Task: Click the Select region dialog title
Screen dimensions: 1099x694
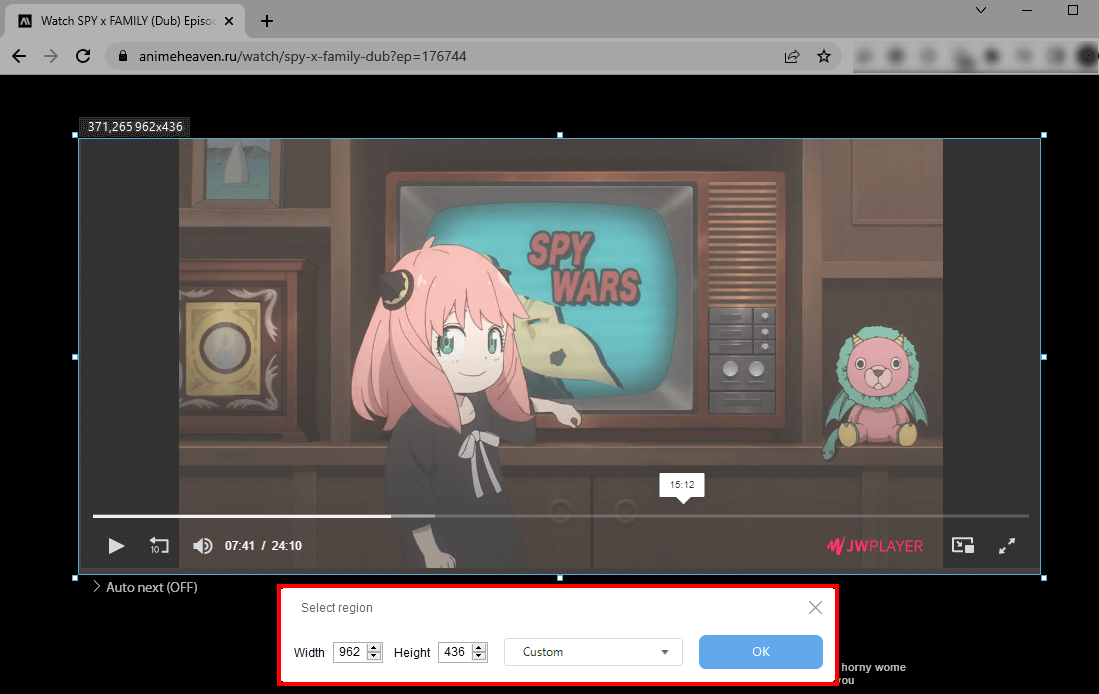Action: tap(336, 608)
